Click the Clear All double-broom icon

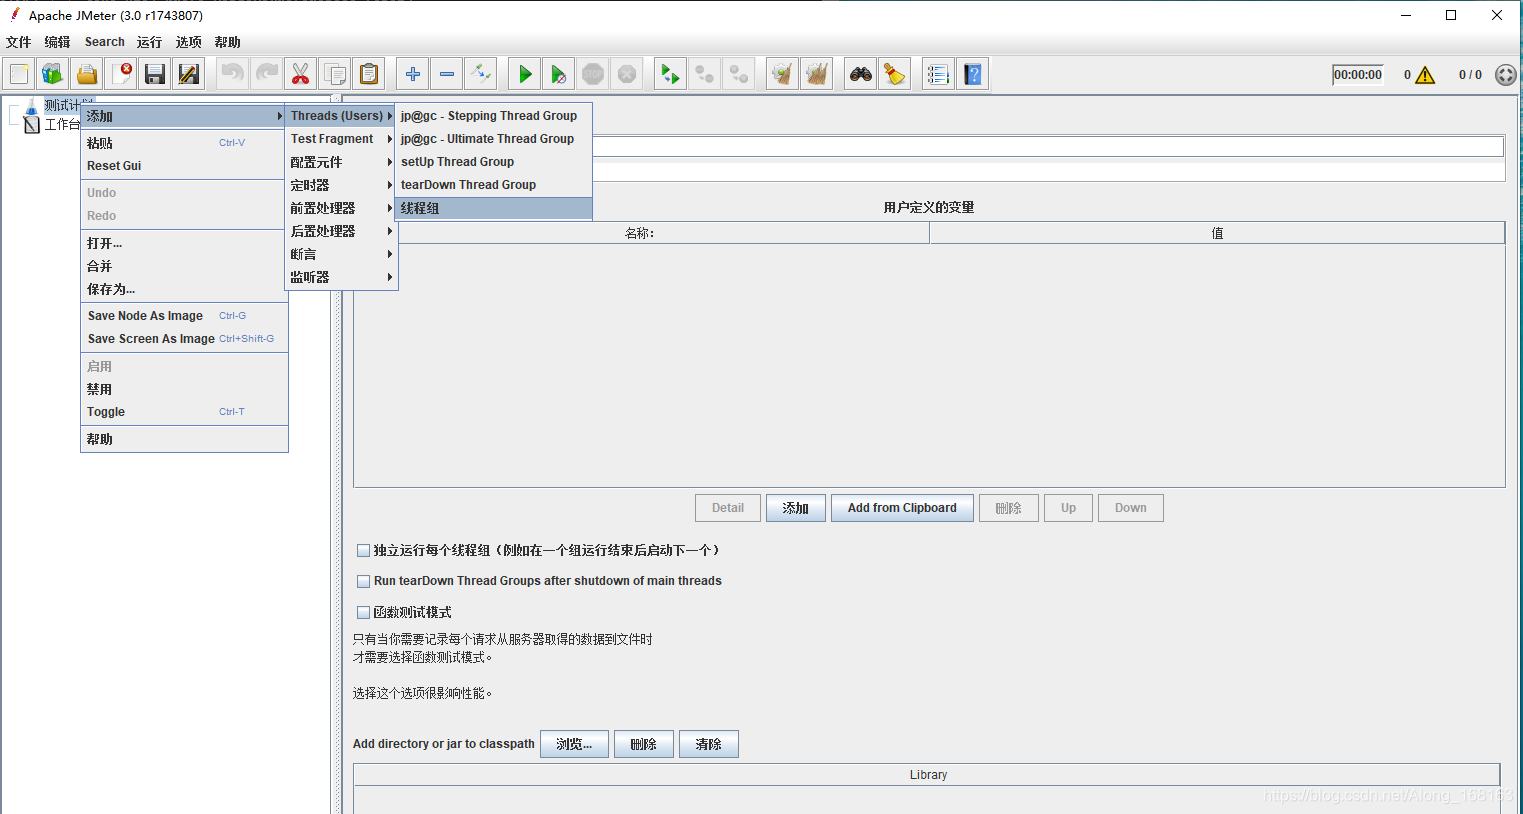click(816, 74)
